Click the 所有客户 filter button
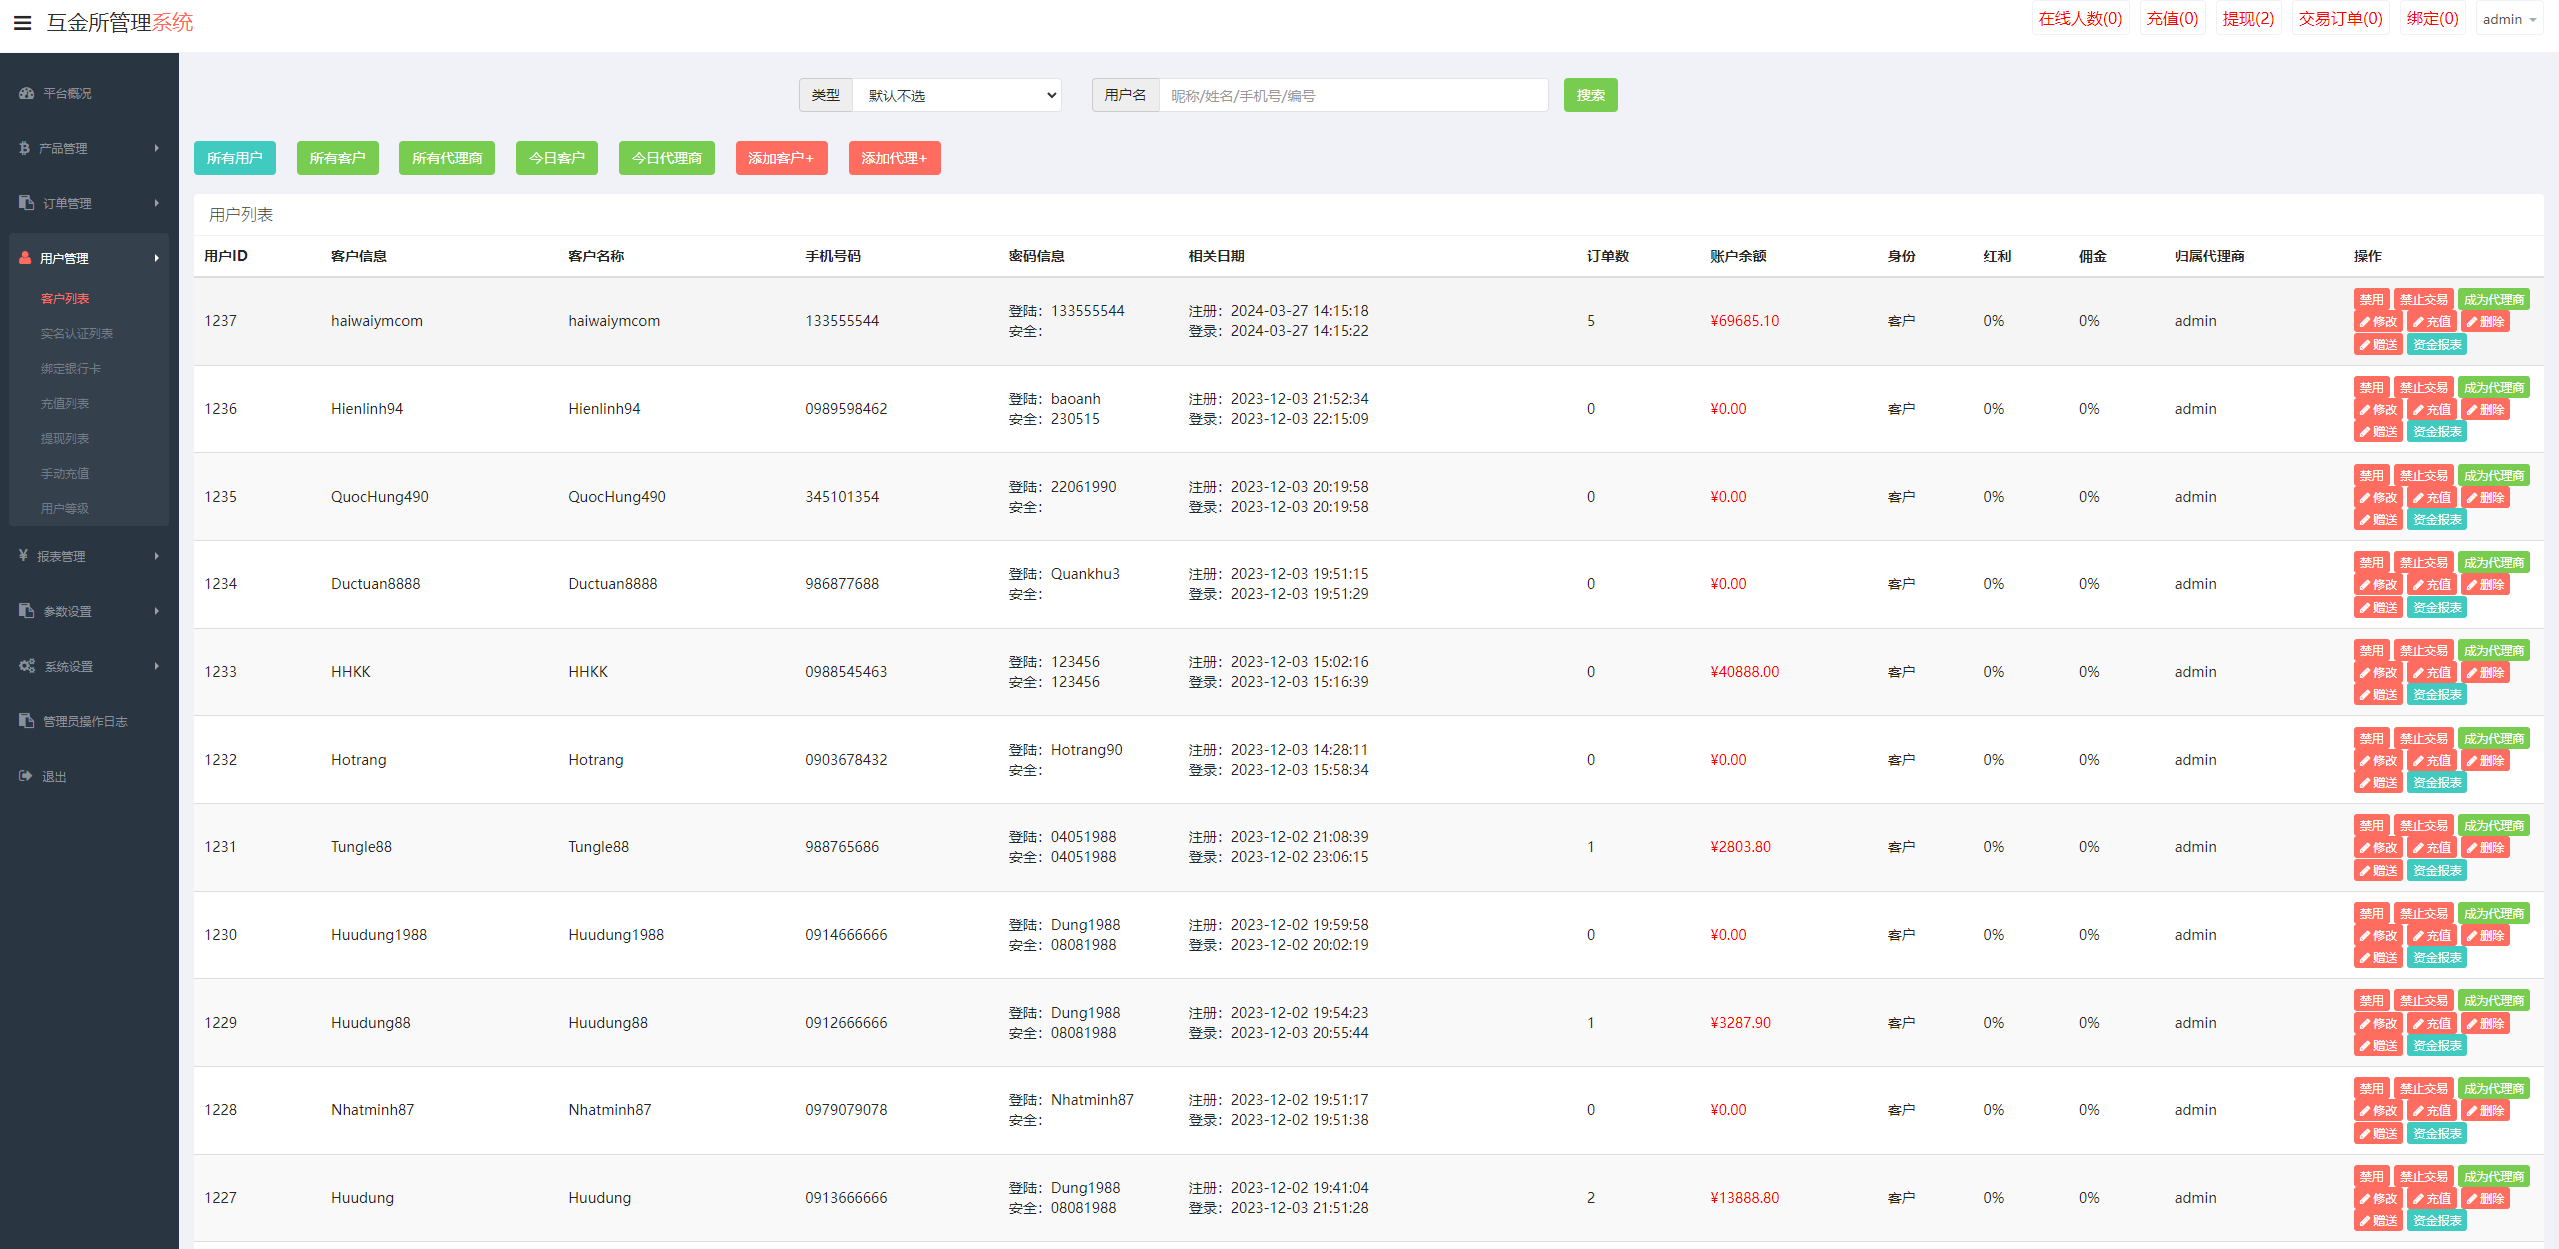 tap(337, 158)
